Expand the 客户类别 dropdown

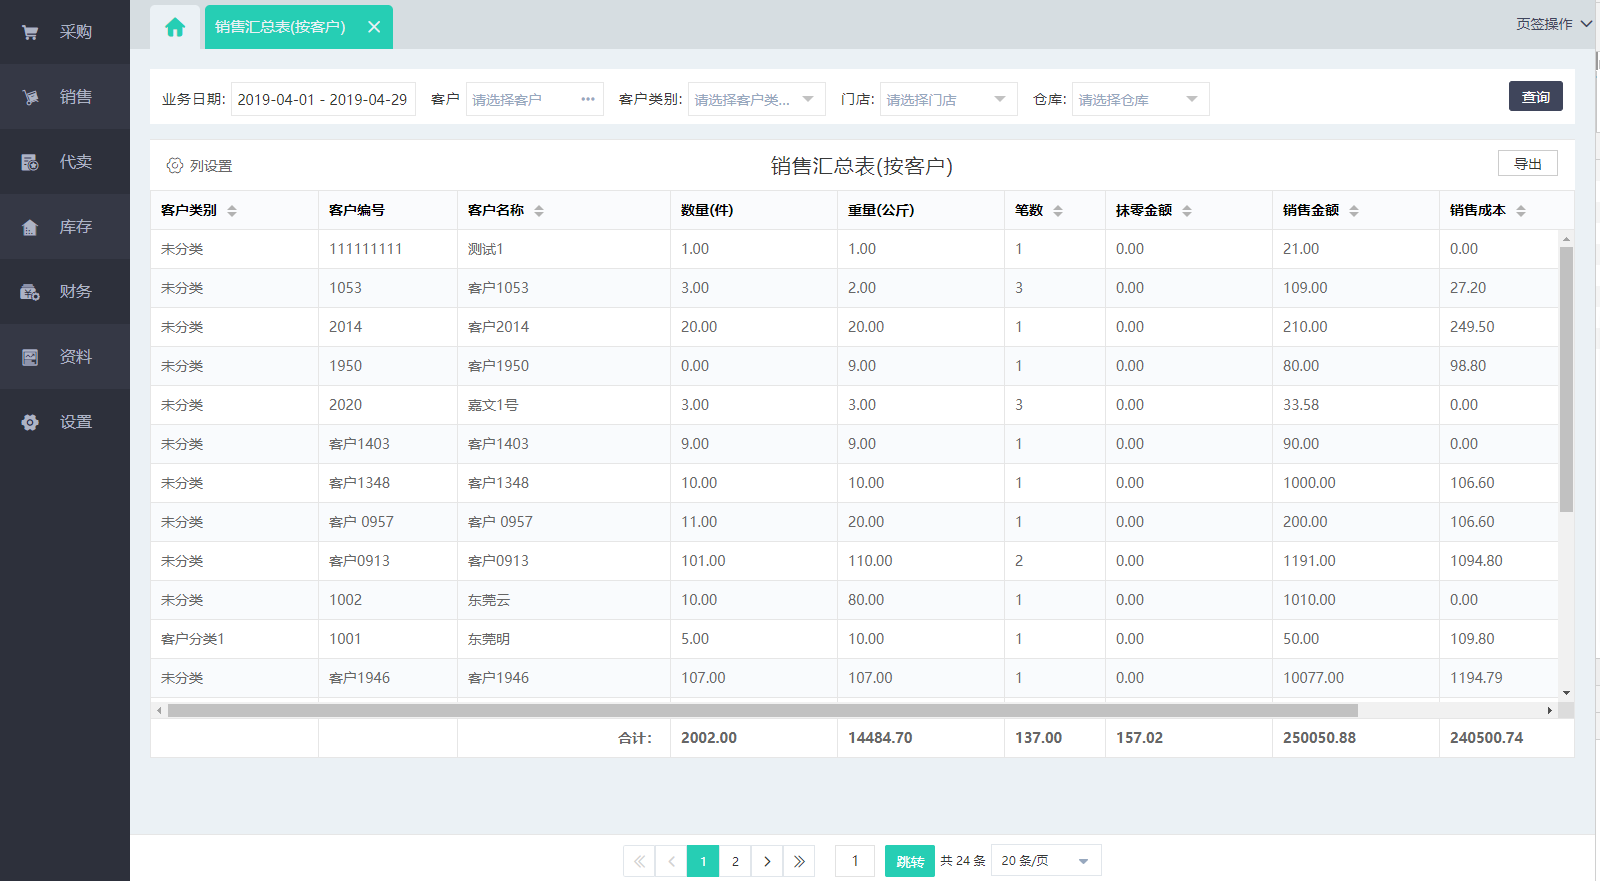[x=756, y=99]
